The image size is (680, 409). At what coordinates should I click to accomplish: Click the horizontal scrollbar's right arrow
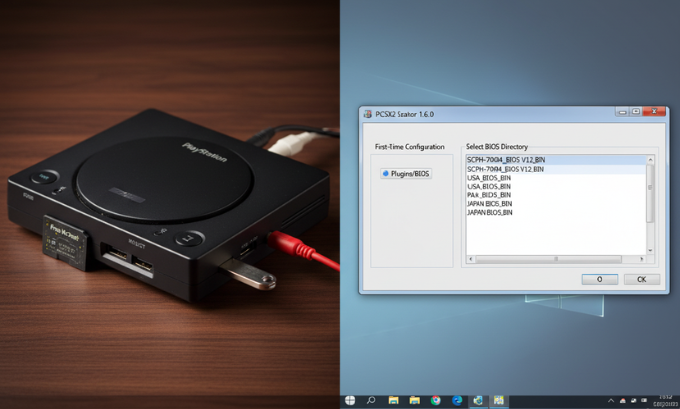click(x=642, y=260)
